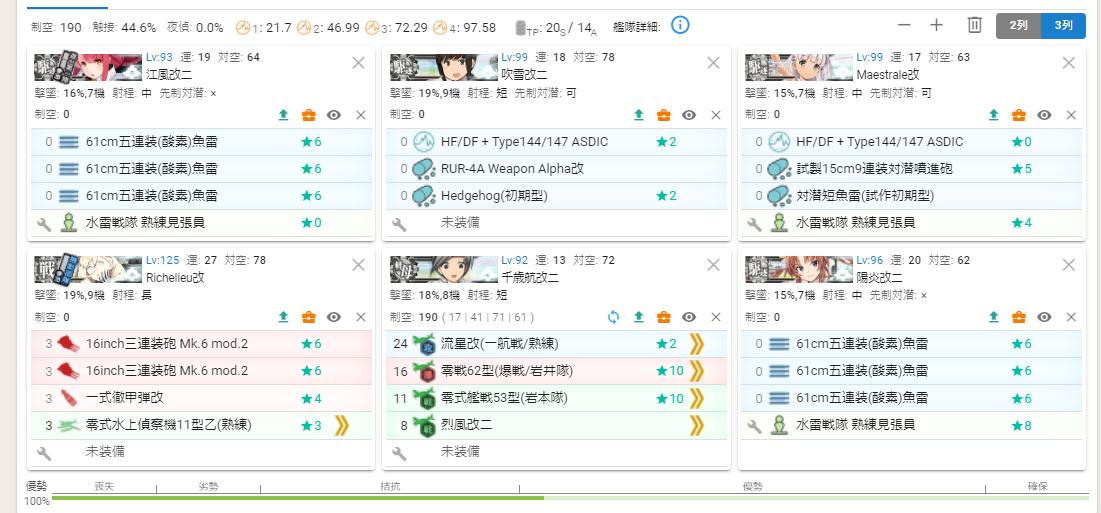Viewport: 1101px width, 513px height.
Task: Select the 対潜短魚雷(試作初期型) equipment slot
Action: (912, 196)
